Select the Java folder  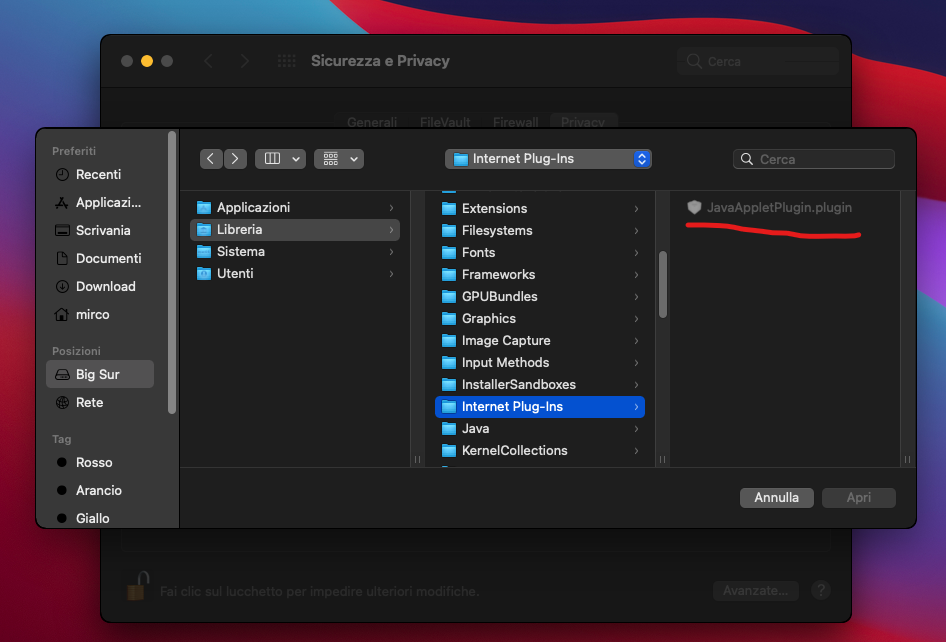click(540, 428)
